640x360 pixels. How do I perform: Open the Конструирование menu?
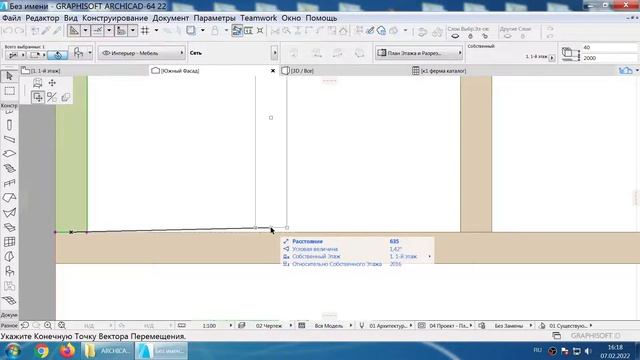pyautogui.click(x=115, y=18)
